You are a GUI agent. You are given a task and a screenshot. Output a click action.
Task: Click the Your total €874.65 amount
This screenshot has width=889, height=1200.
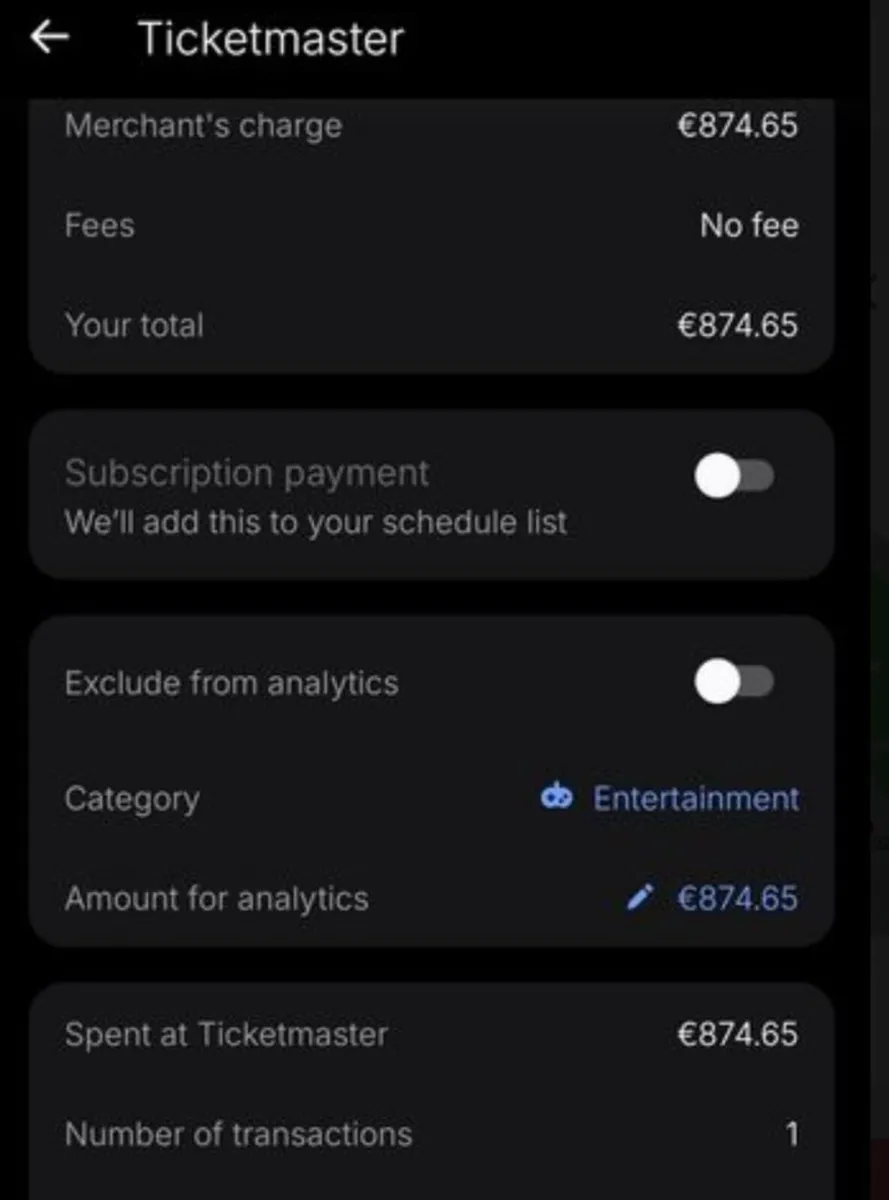(737, 325)
